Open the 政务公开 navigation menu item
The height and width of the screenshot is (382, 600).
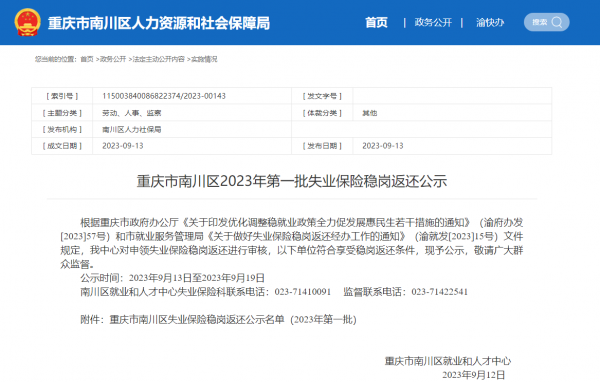coord(433,23)
